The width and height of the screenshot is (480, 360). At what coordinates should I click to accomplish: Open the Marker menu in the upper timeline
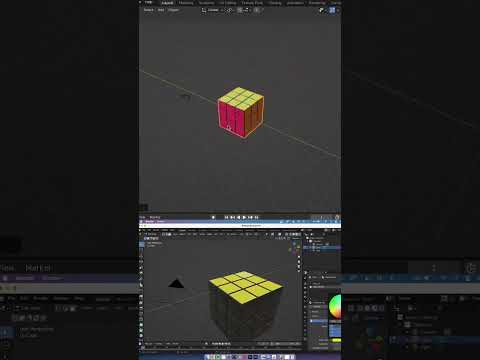click(155, 217)
